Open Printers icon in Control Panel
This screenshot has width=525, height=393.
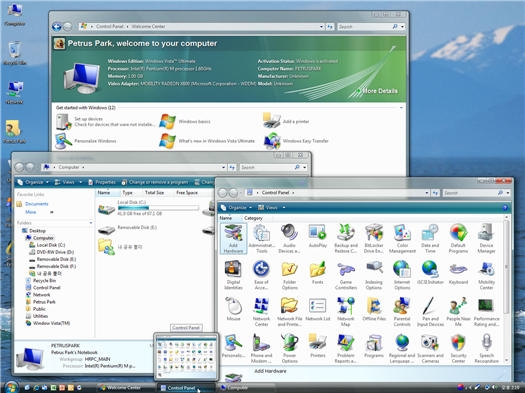[x=317, y=346]
